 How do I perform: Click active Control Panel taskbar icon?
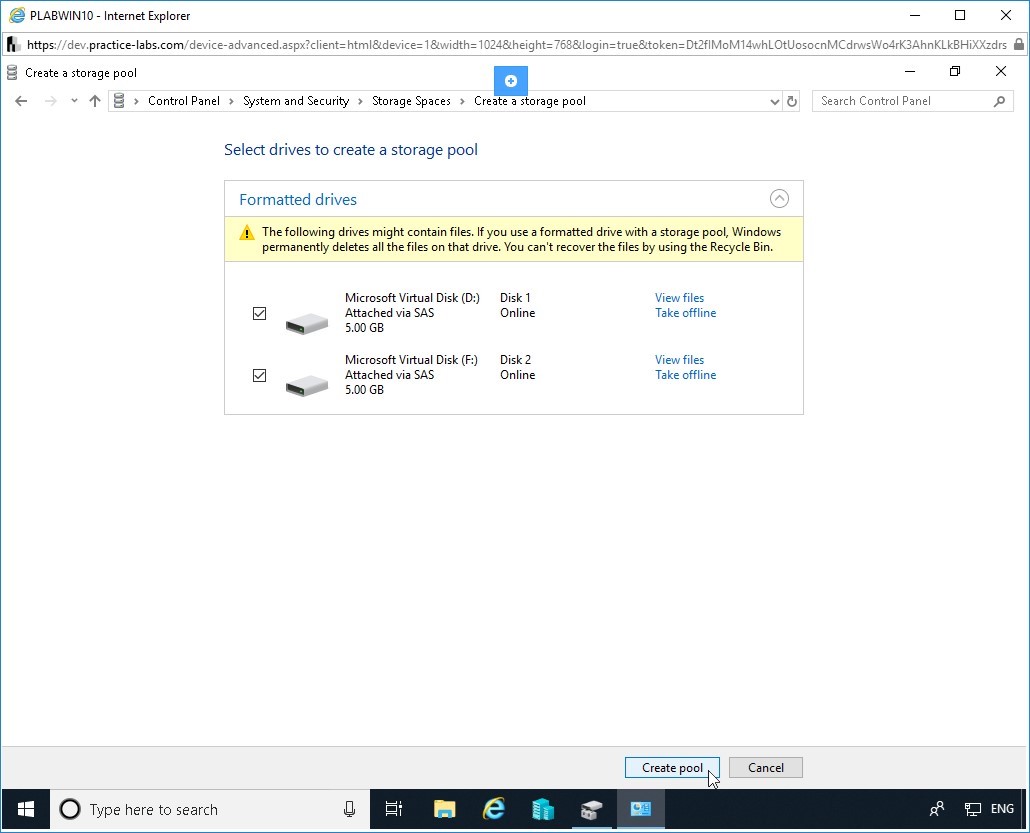tap(640, 809)
